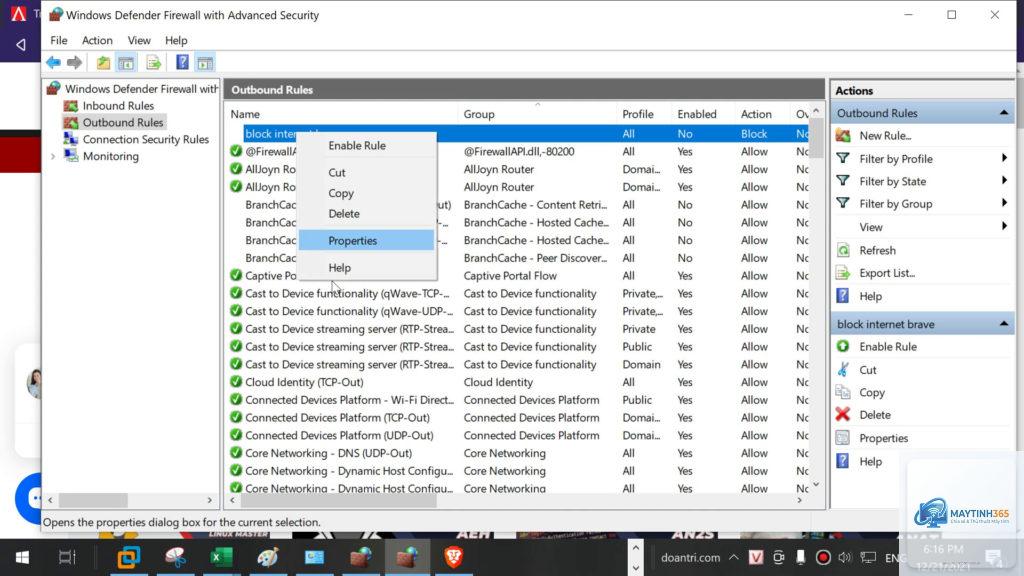The width and height of the screenshot is (1024, 576).
Task: Sort rules by Profile column header
Action: (645, 114)
